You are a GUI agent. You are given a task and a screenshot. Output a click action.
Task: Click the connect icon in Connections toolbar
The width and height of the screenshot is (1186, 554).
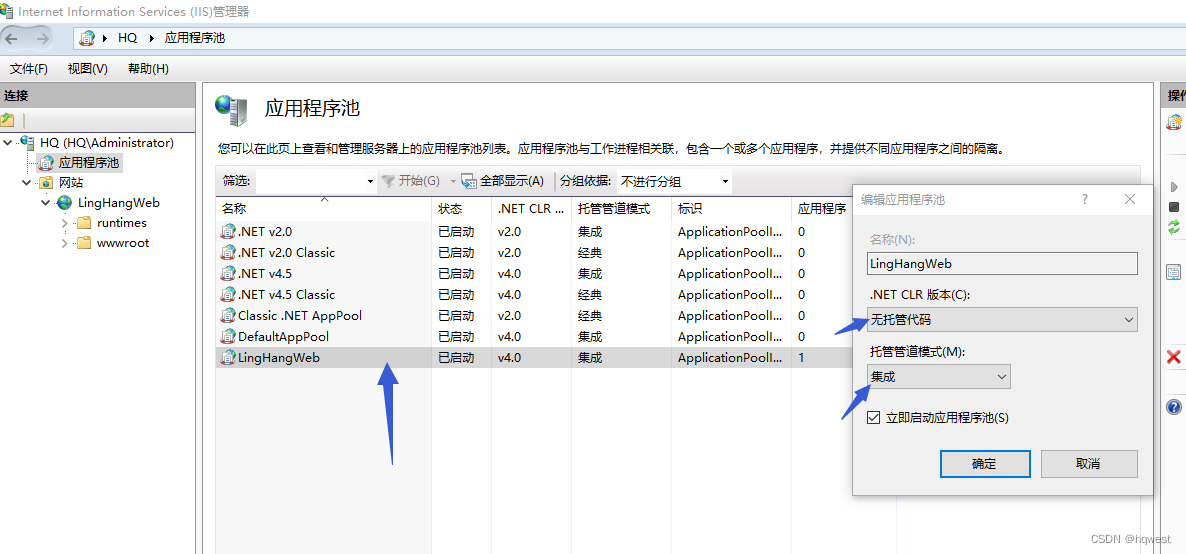pos(8,120)
